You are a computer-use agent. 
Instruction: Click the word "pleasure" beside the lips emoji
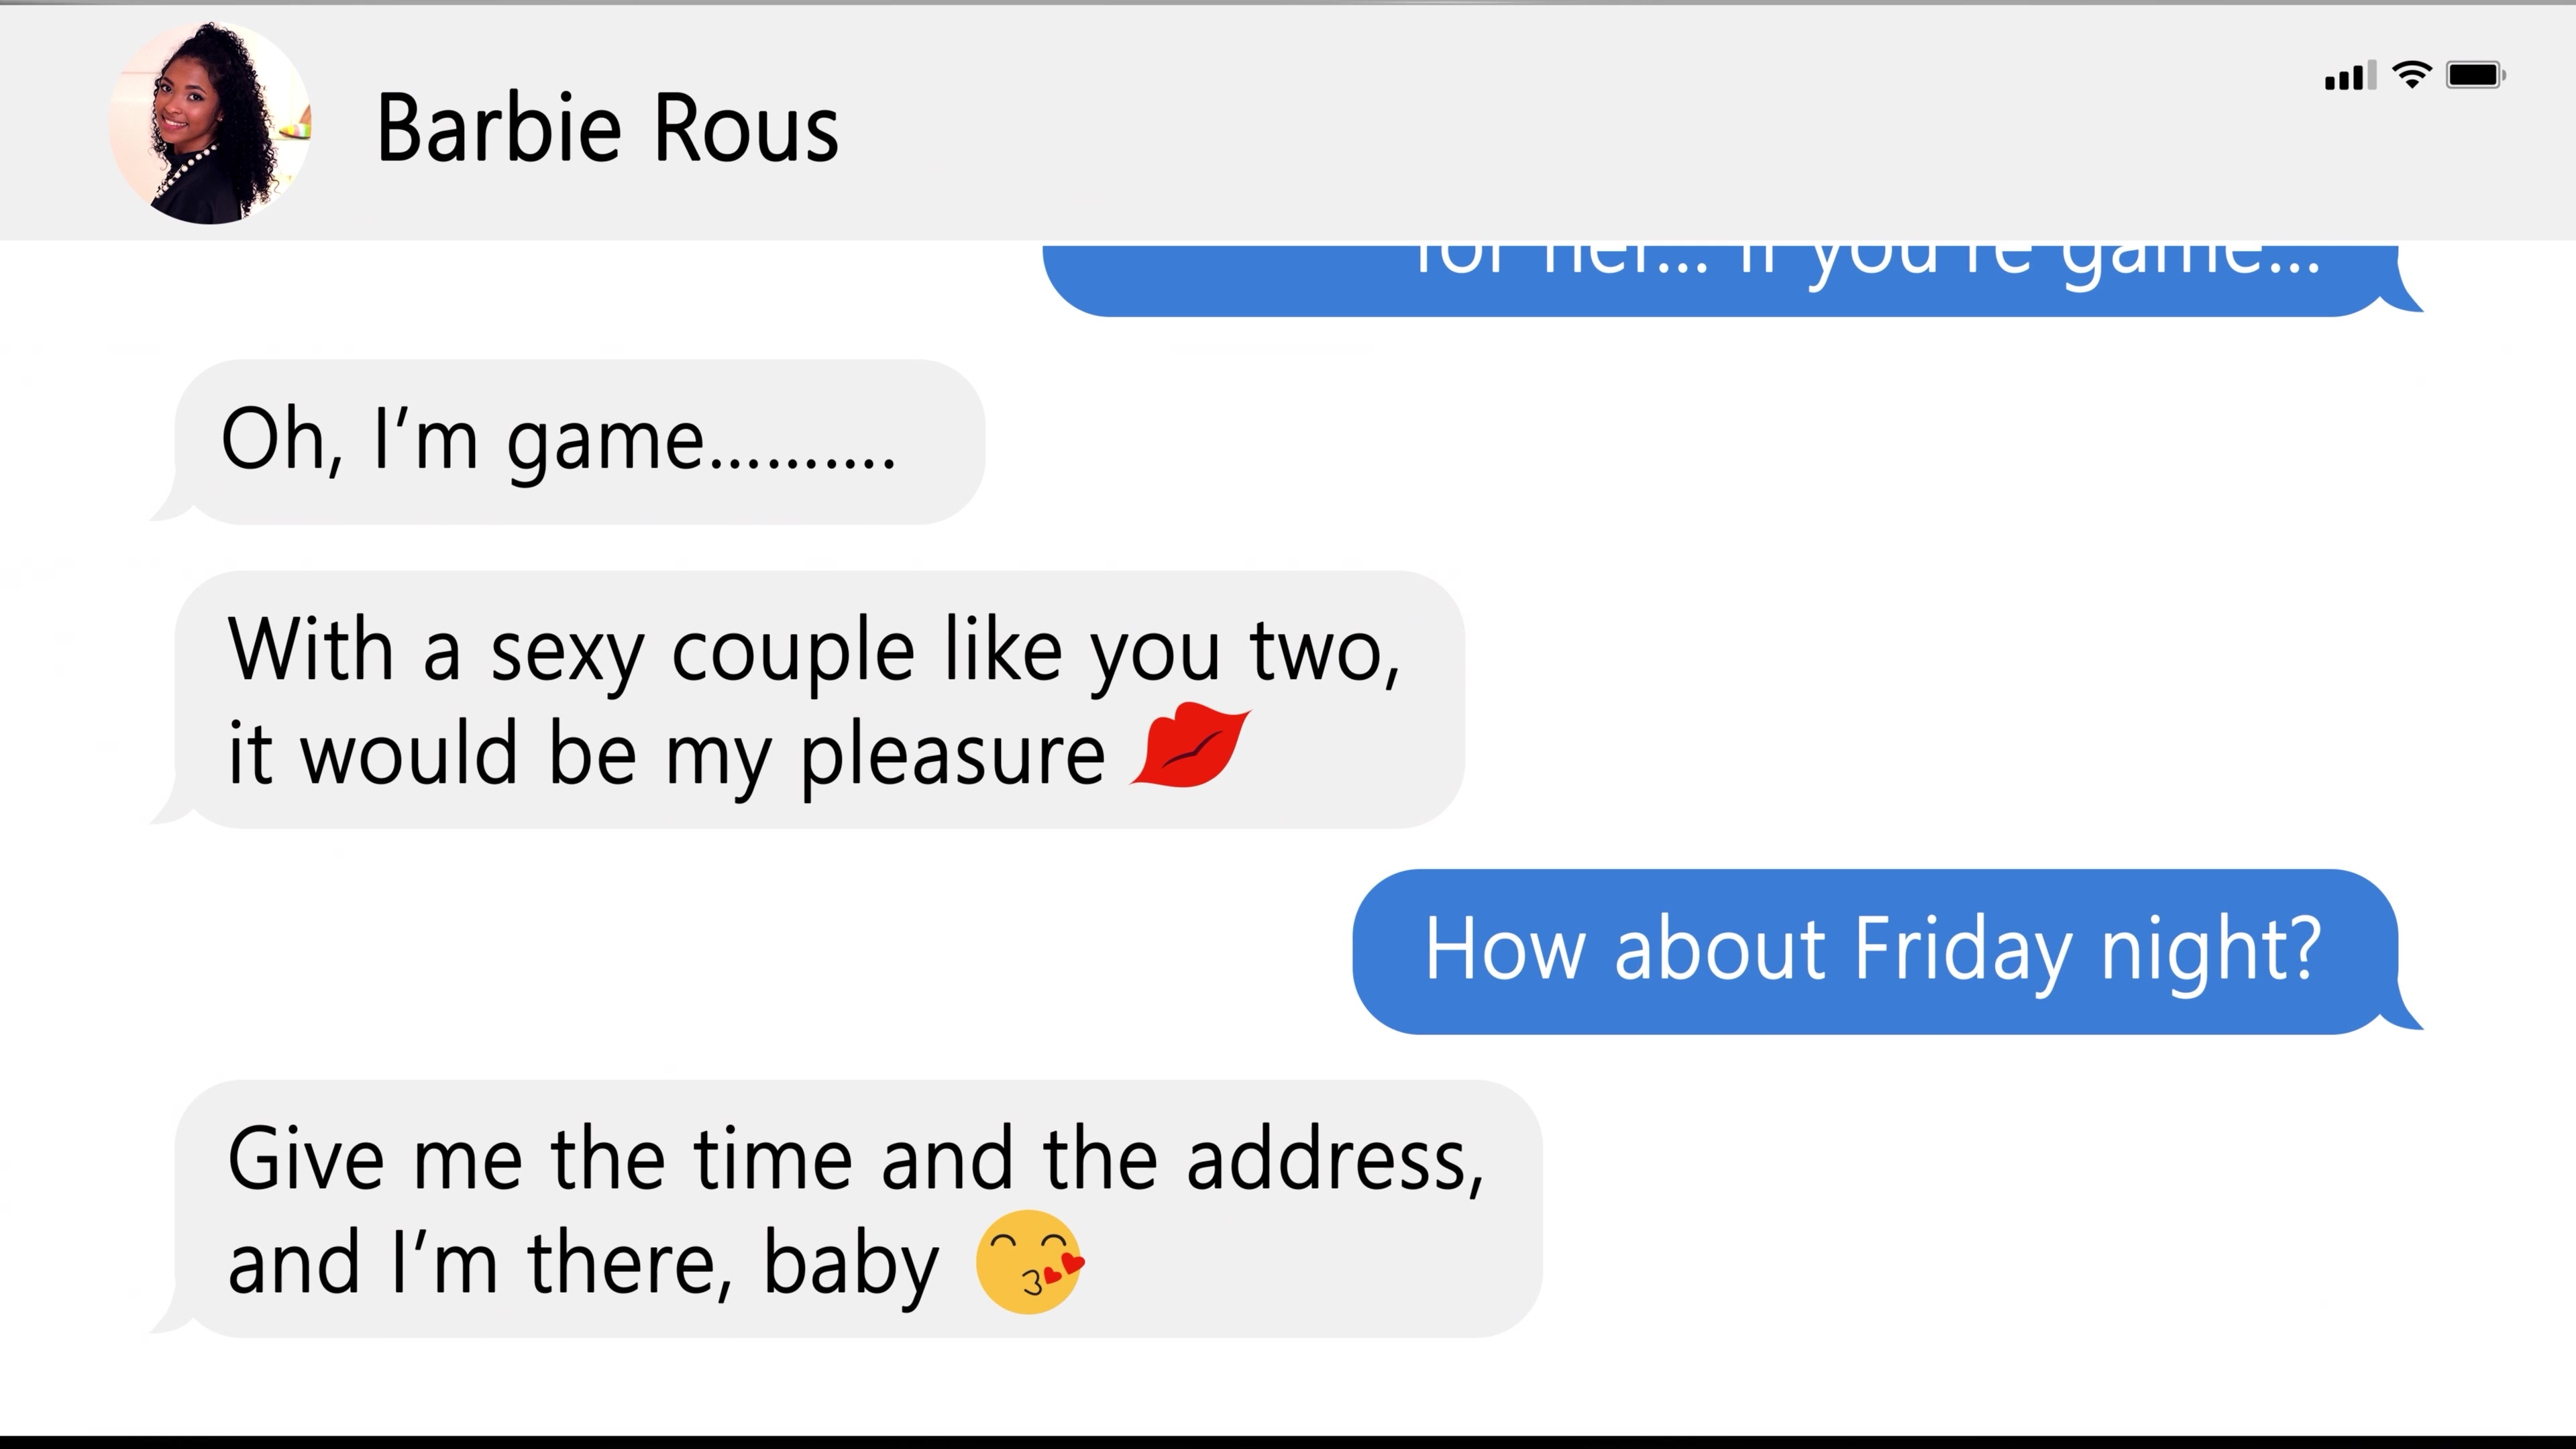click(x=952, y=755)
